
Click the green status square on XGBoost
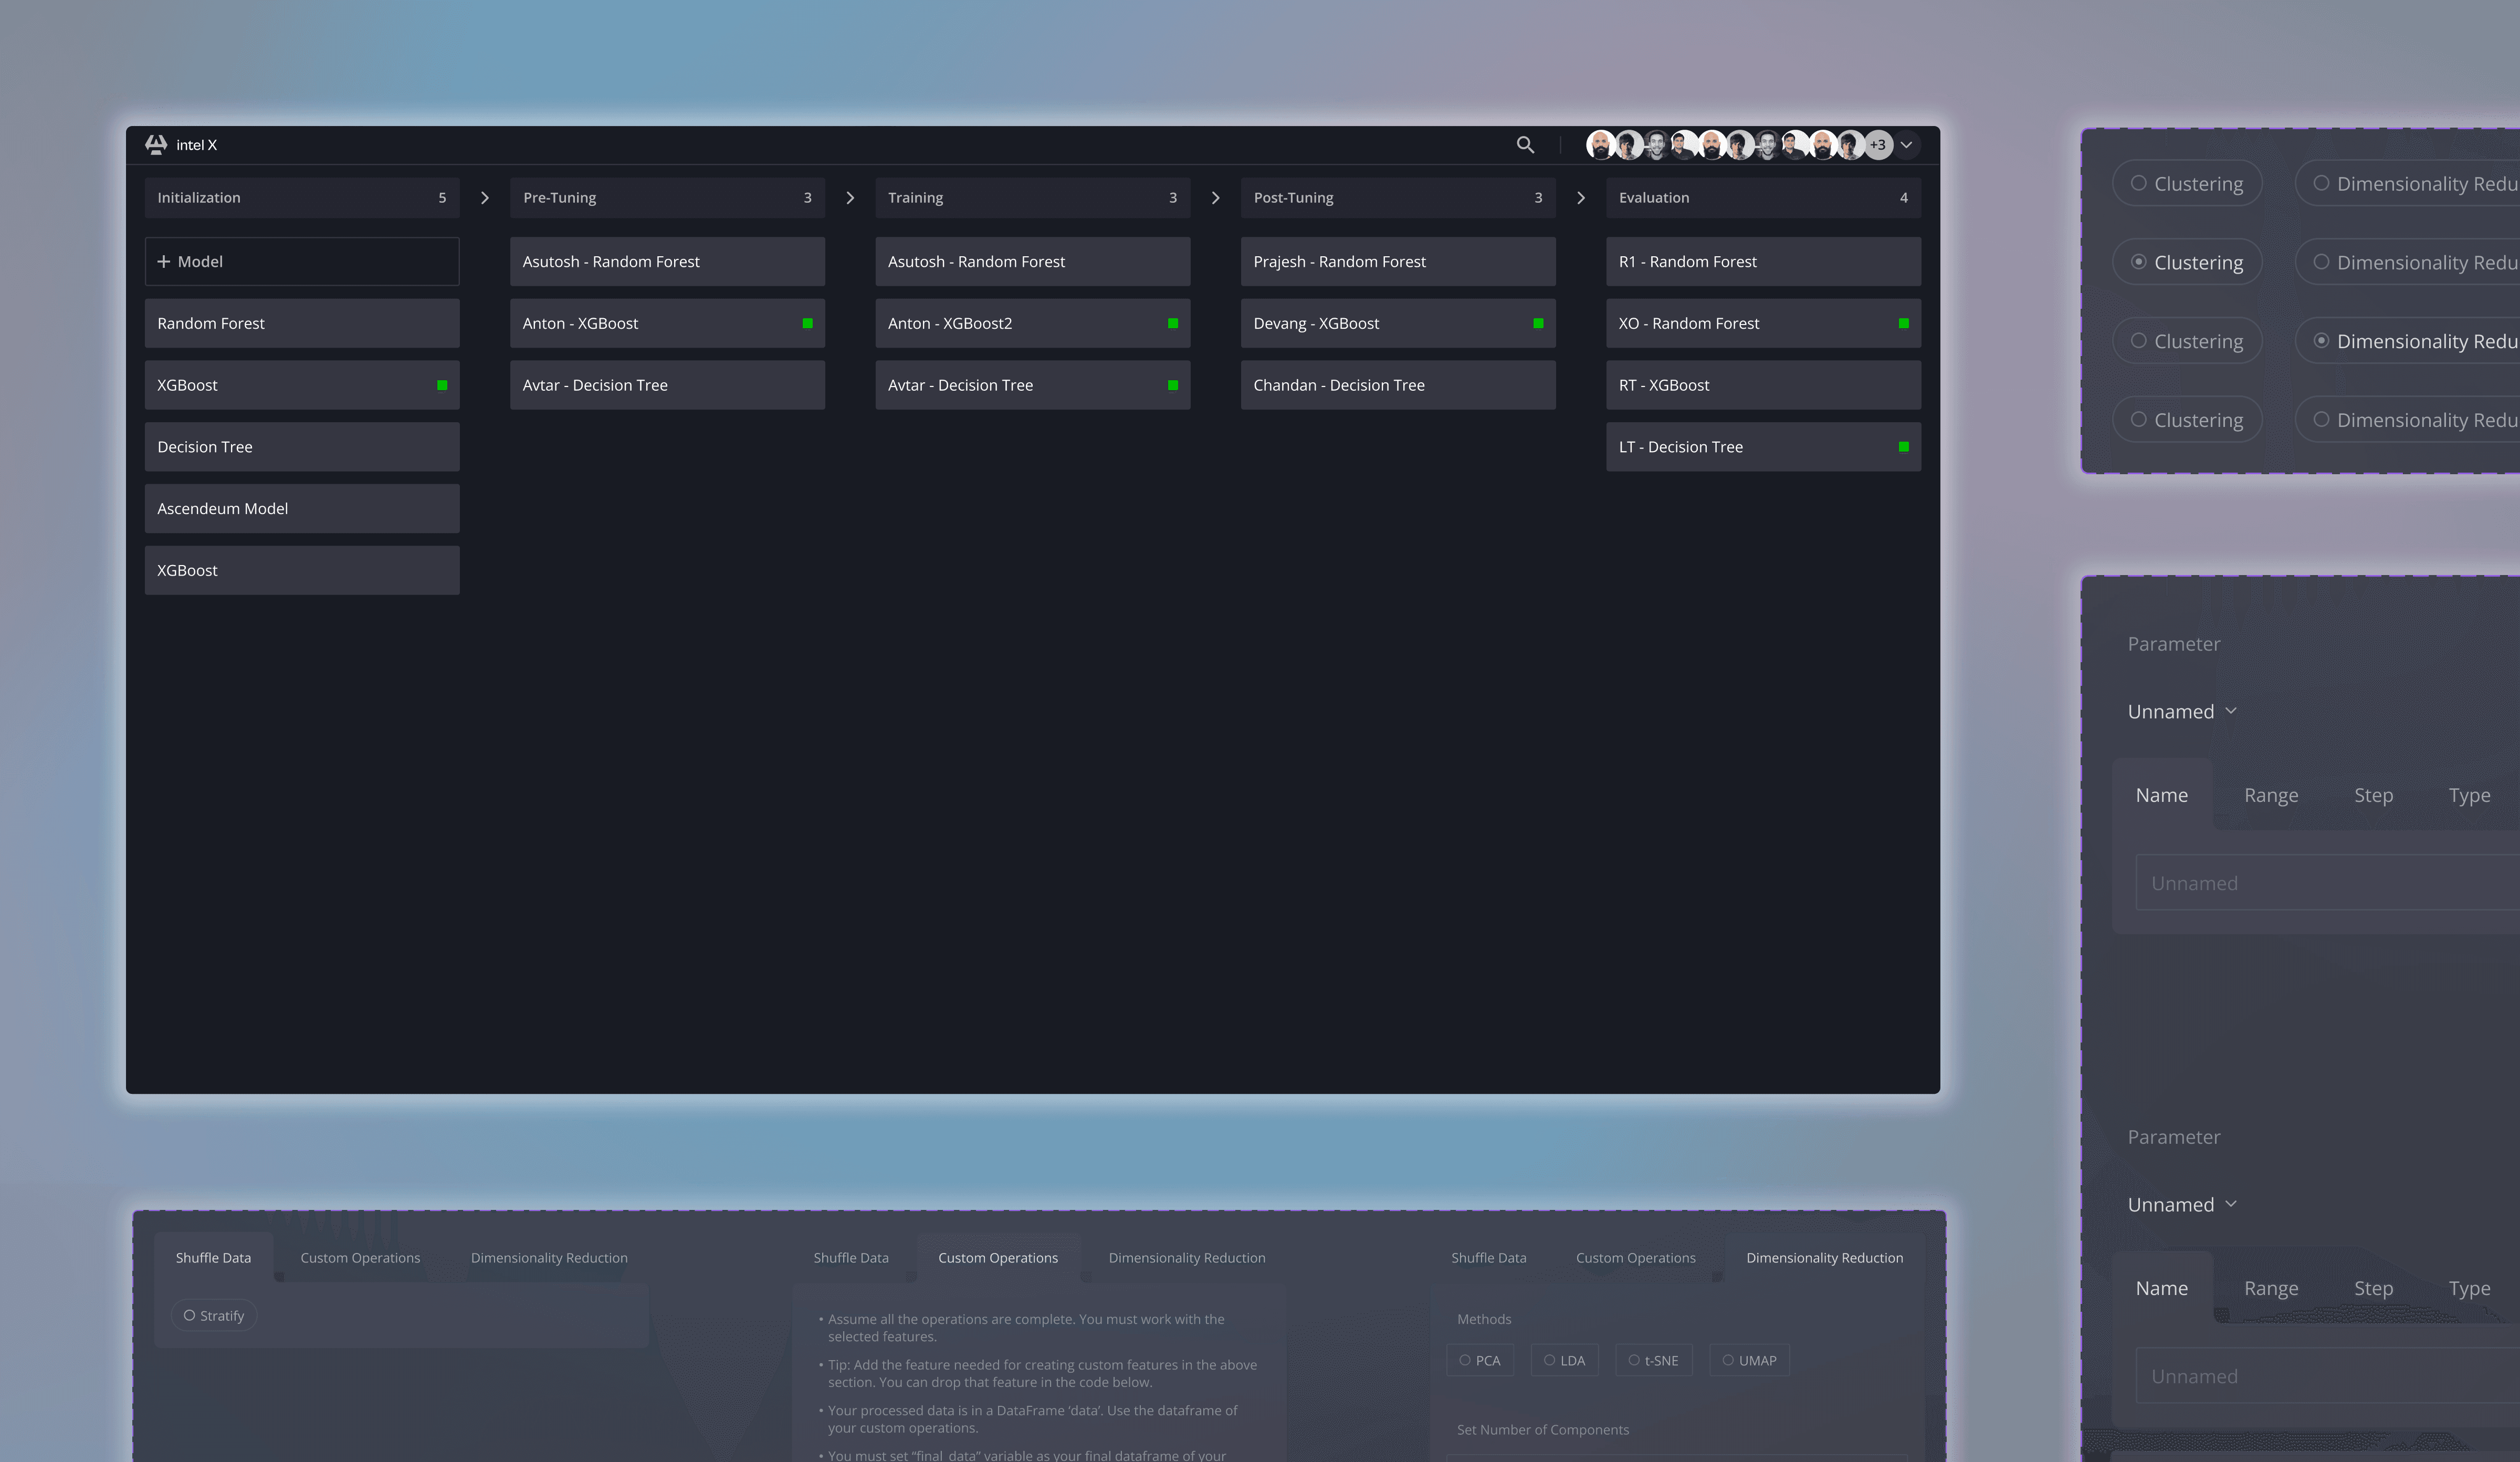[x=442, y=385]
